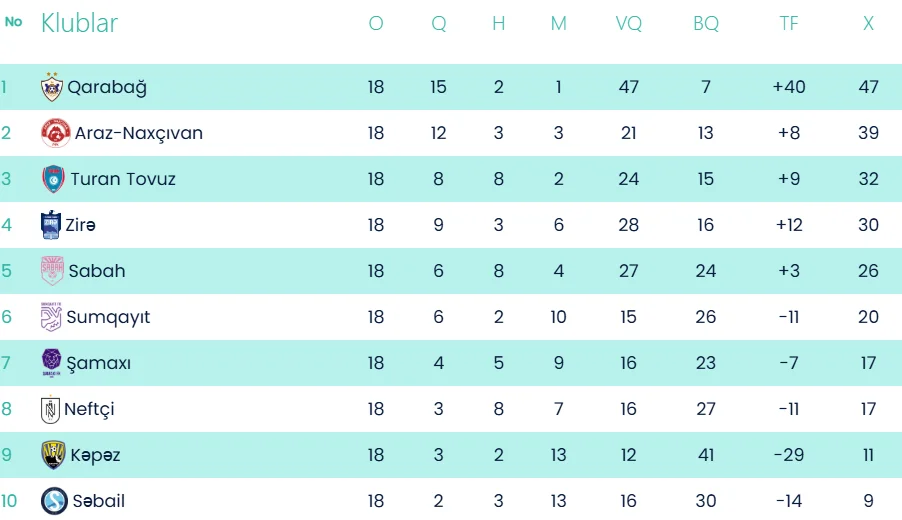
Task: Sort by the X points column header
Action: click(868, 24)
